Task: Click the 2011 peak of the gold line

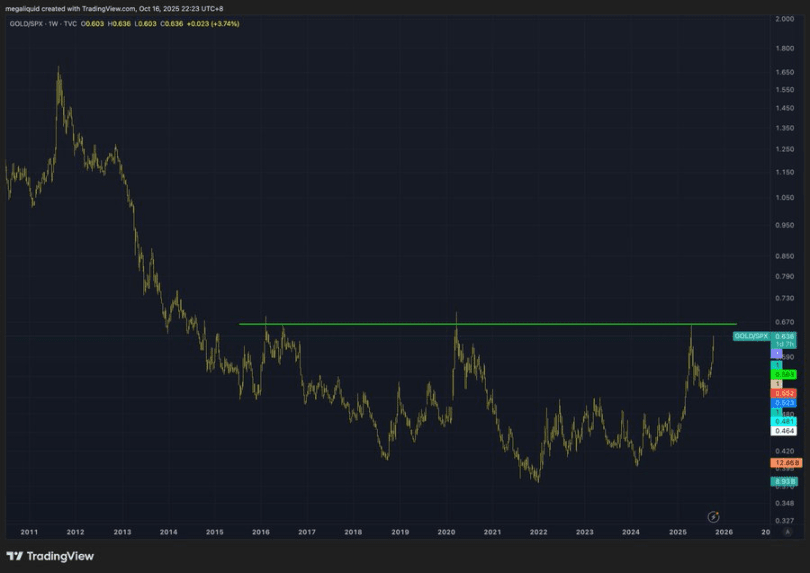Action: pos(58,68)
